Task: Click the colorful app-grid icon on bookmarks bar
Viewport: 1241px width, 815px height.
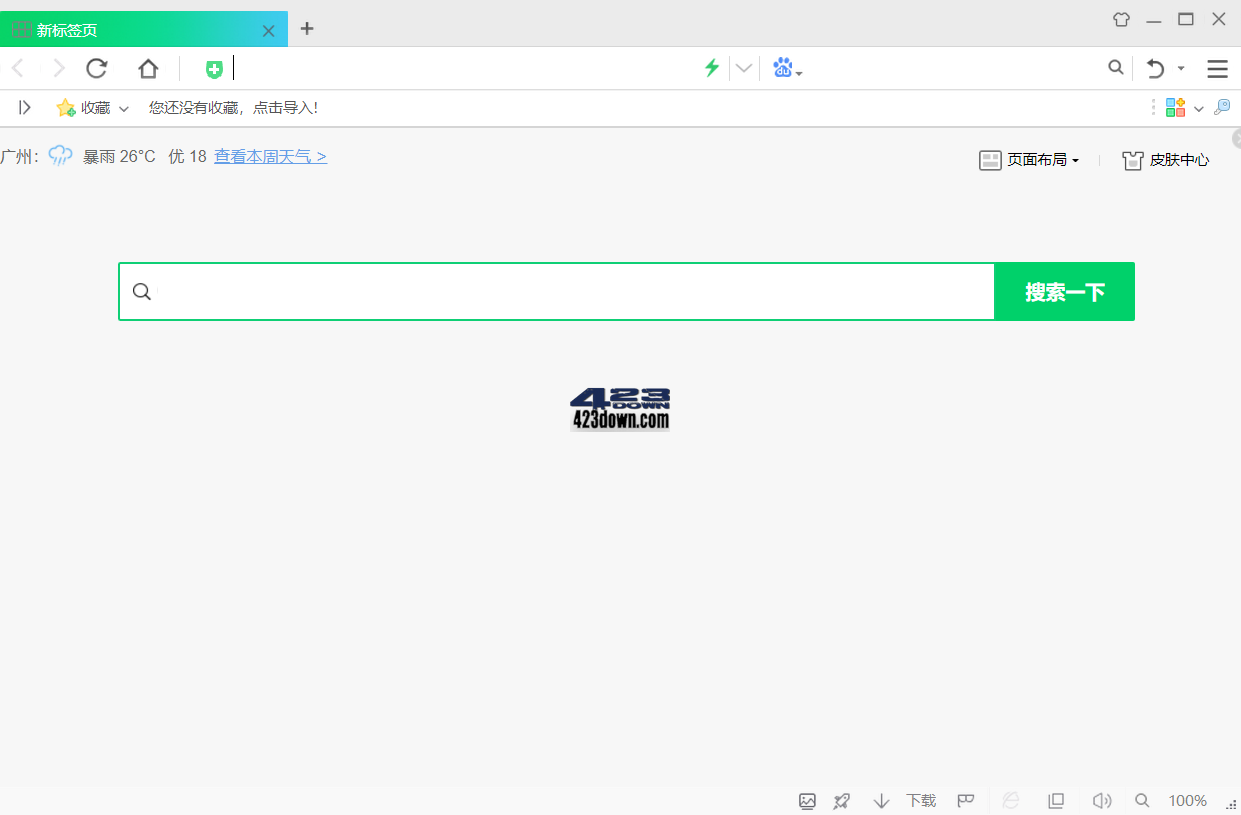Action: (x=1176, y=107)
